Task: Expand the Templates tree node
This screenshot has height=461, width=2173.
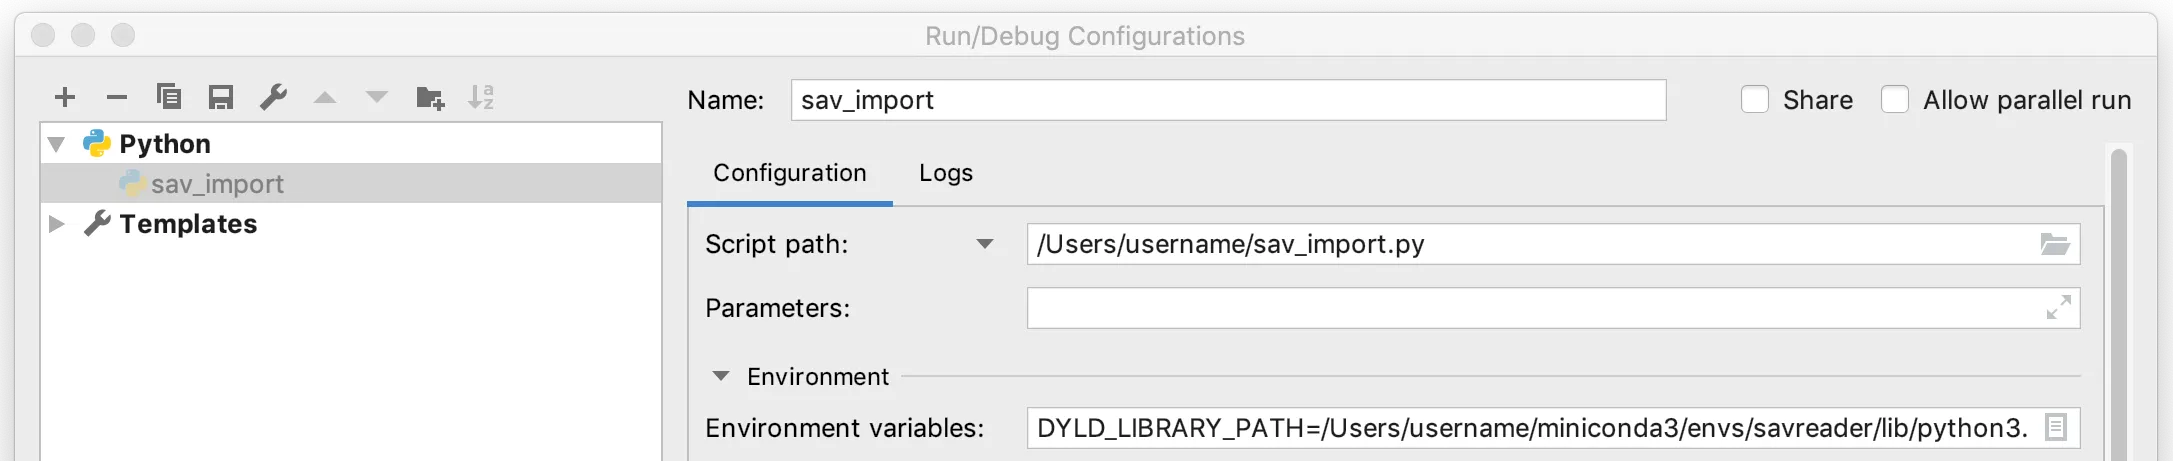Action: tap(57, 224)
